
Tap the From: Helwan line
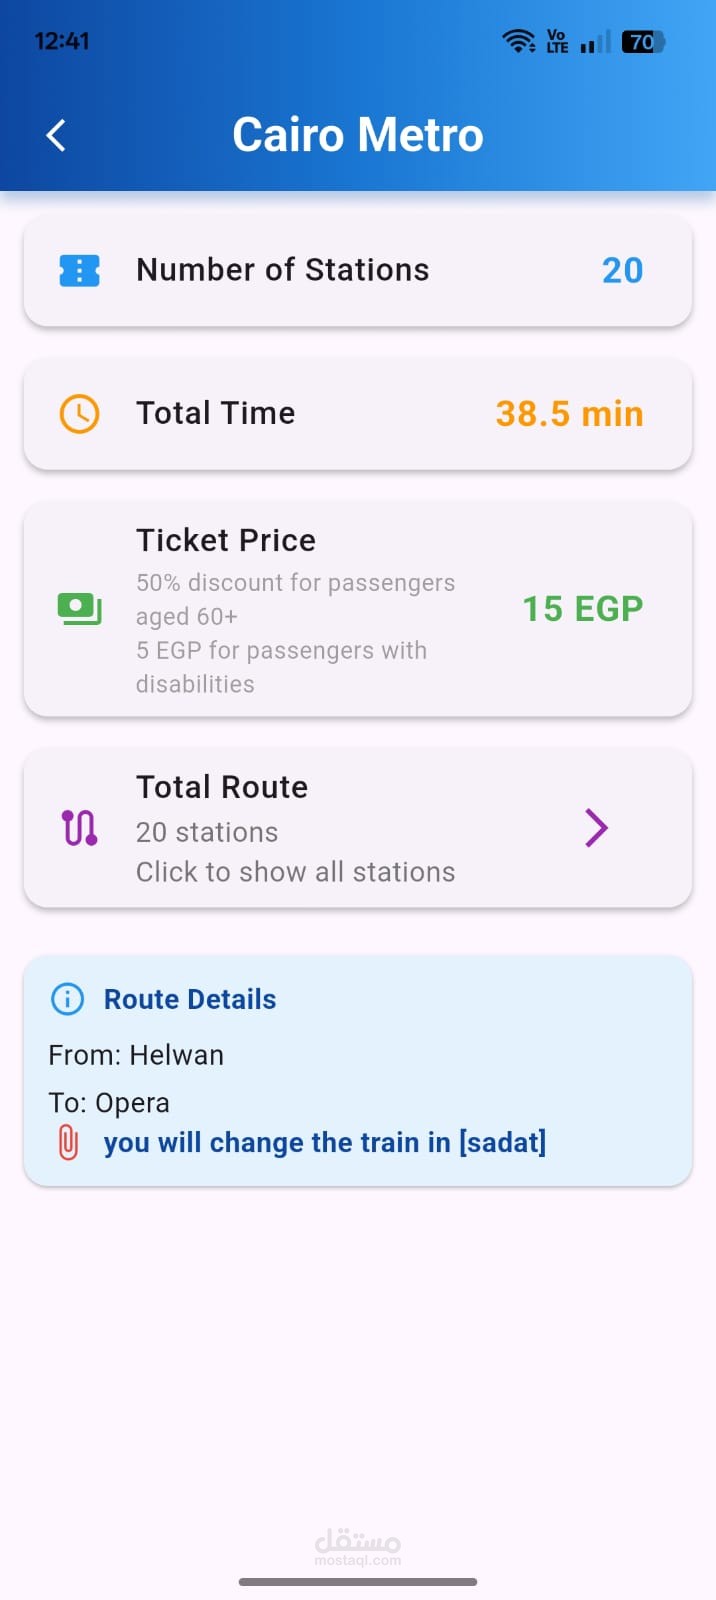pos(136,1055)
